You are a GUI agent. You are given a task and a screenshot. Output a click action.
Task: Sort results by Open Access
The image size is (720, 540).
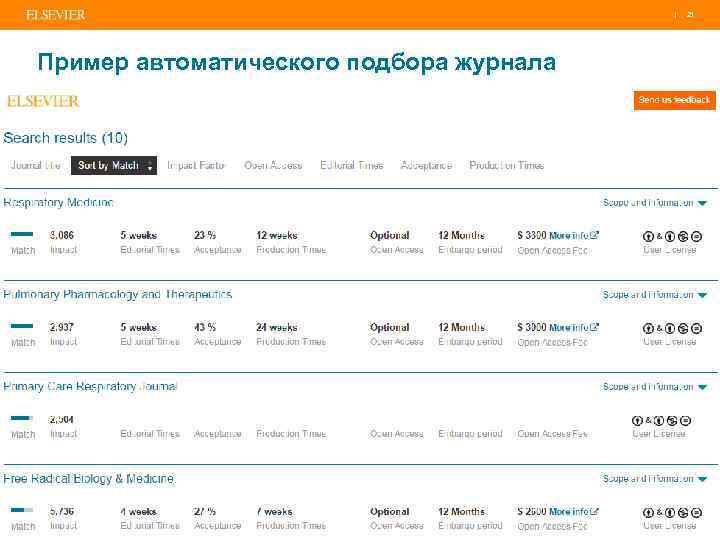(x=273, y=165)
